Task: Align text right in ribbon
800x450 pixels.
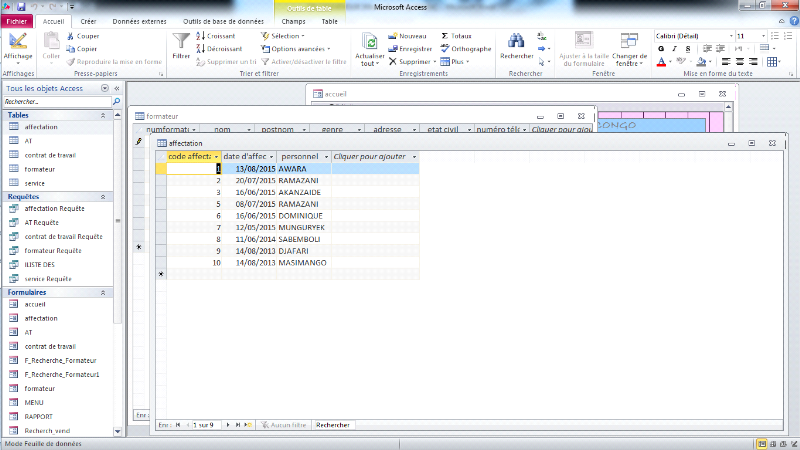Action: click(x=753, y=62)
